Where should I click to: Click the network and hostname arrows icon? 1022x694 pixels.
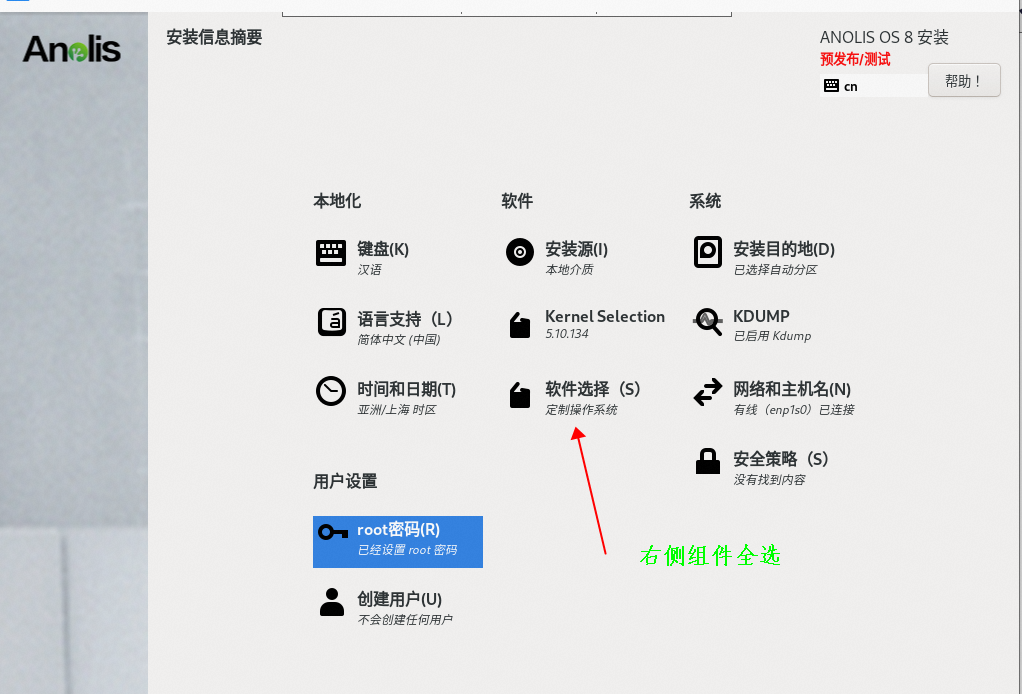click(707, 392)
